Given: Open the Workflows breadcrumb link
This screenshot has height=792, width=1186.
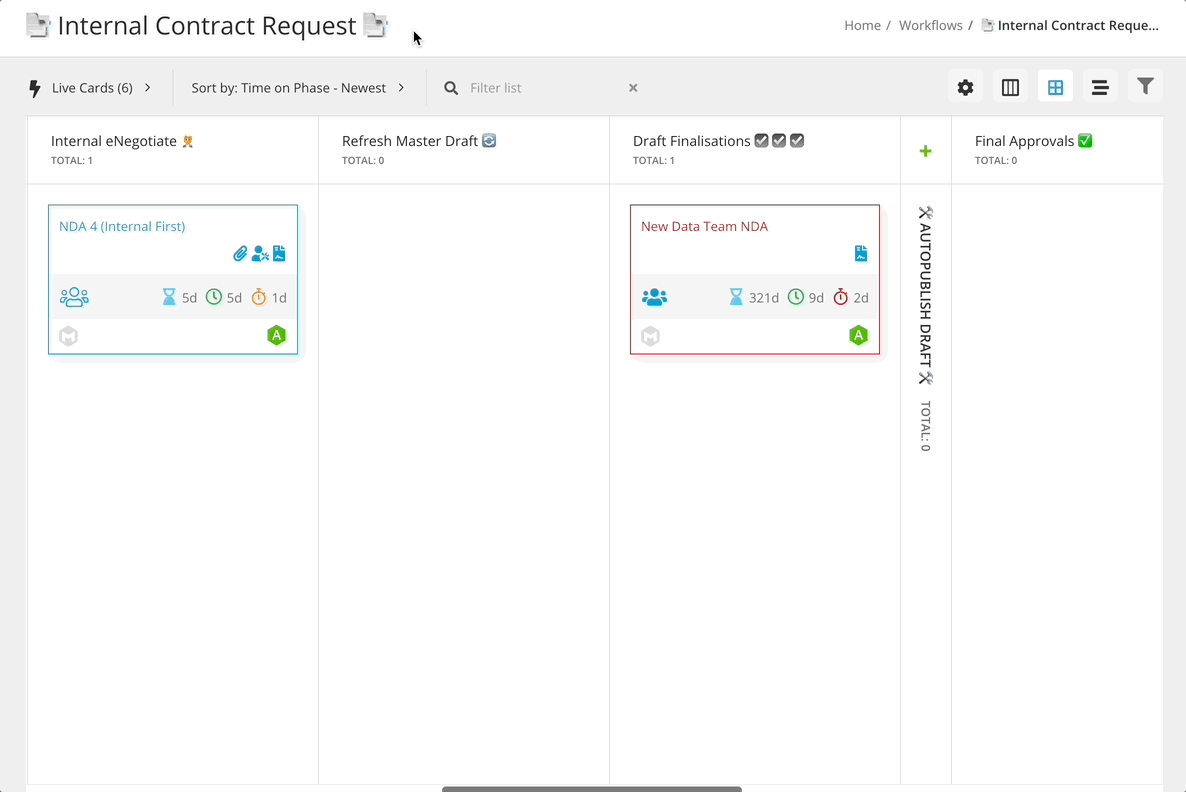Looking at the screenshot, I should click(930, 25).
